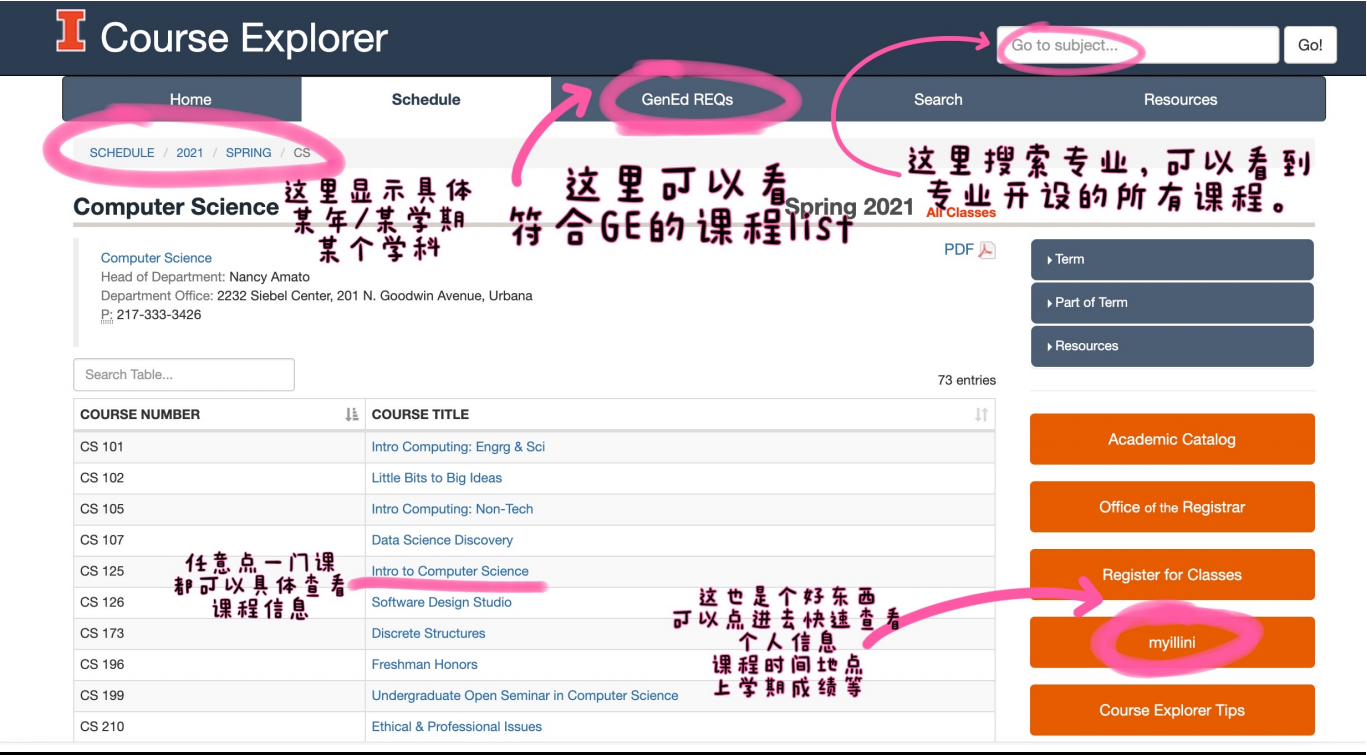Expand the Part of Term panel
This screenshot has width=1367, height=755.
[x=1170, y=302]
